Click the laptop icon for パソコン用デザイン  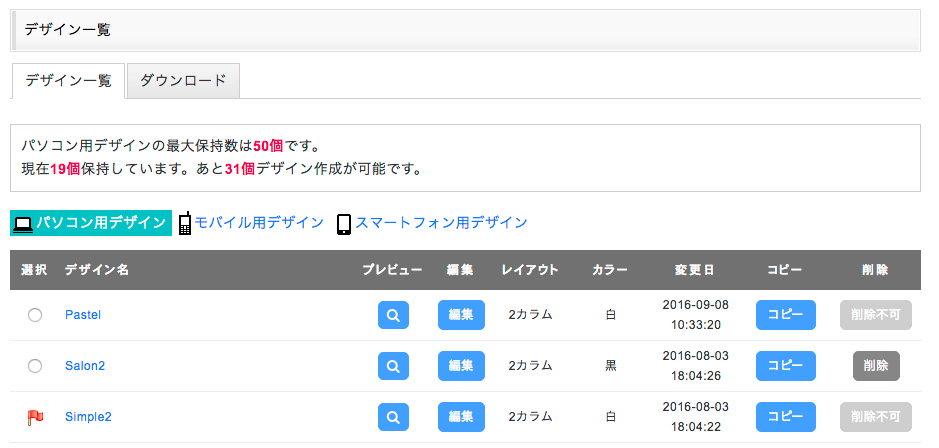pyautogui.click(x=23, y=223)
